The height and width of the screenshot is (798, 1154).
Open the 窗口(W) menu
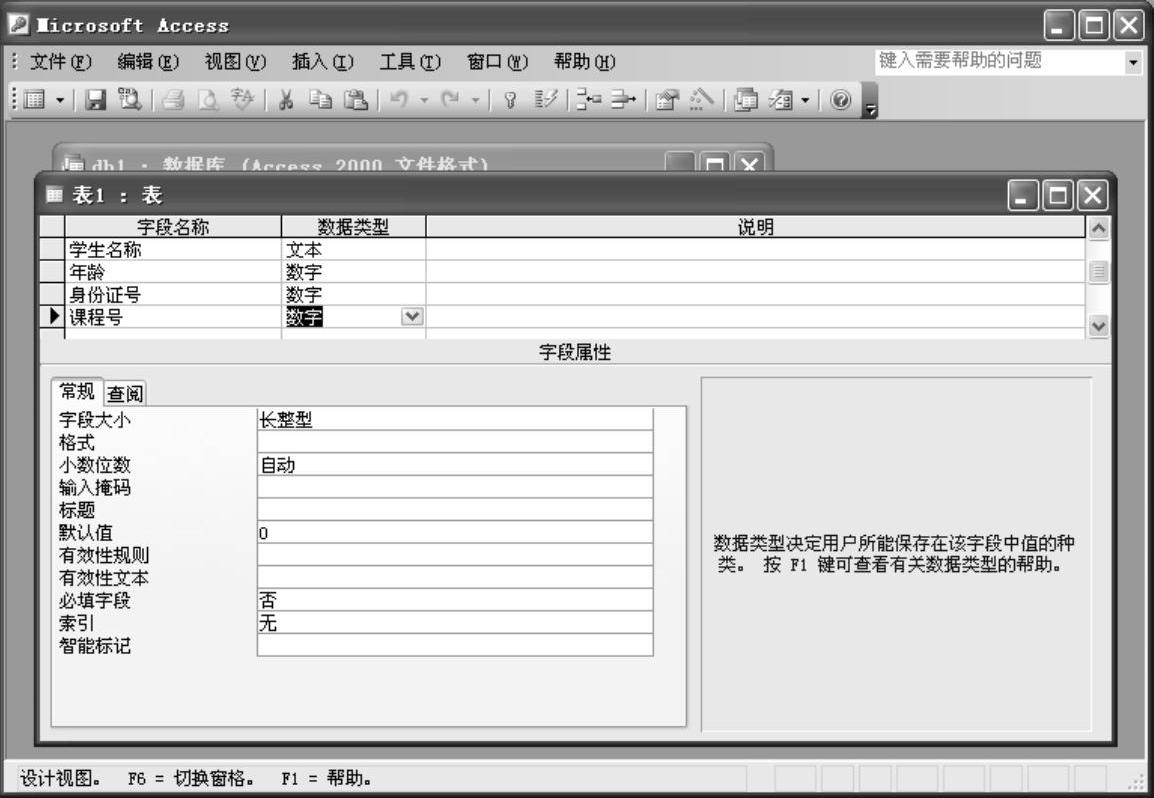498,62
